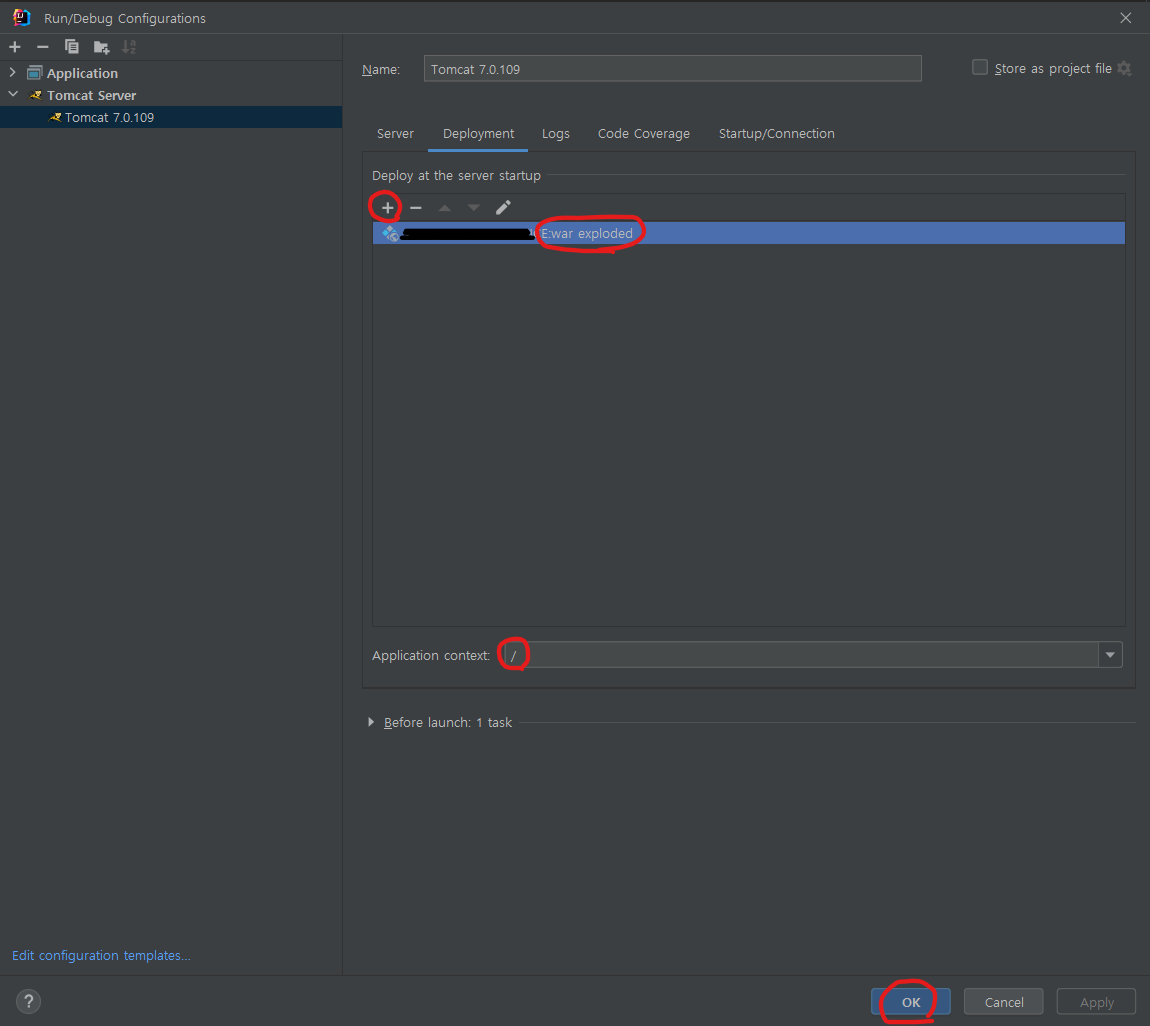Screen dimensions: 1150x1026
Task: Dismiss the dialog with Cancel
Action: pos(1003,1002)
